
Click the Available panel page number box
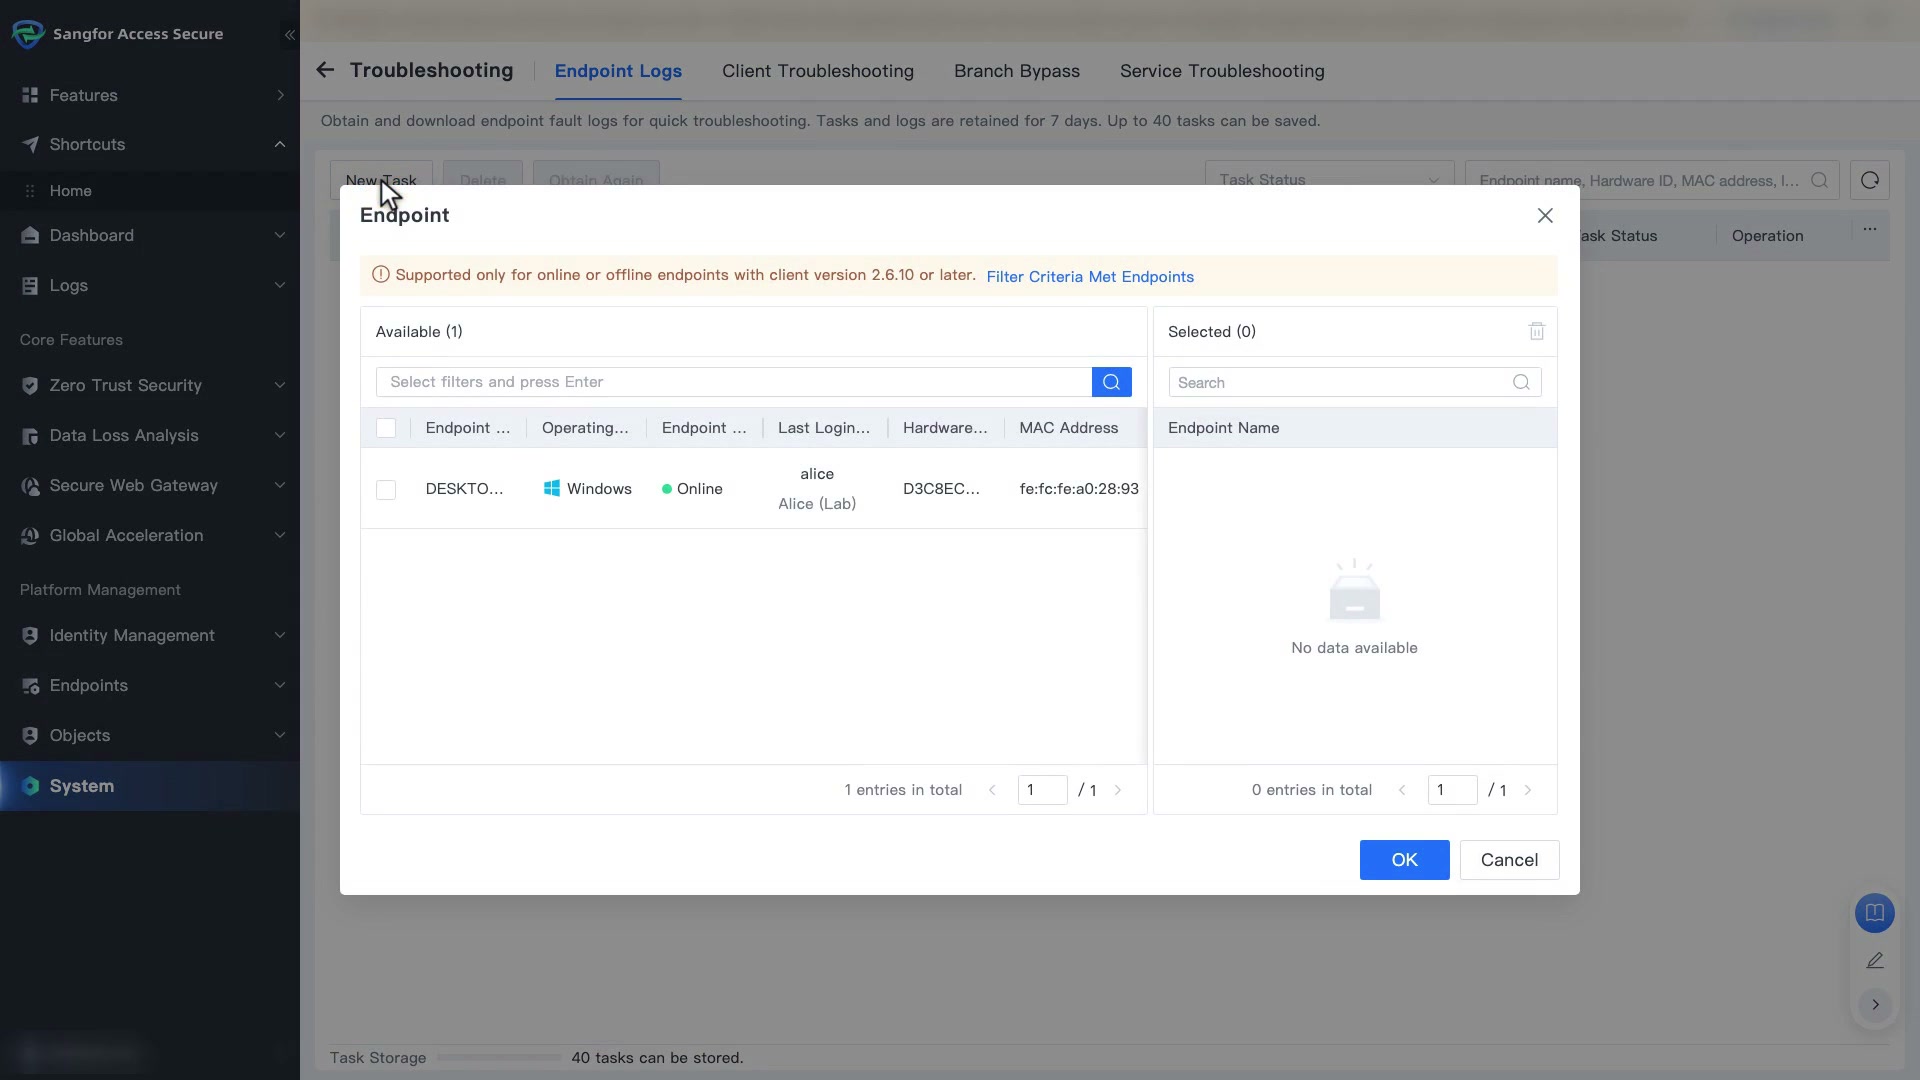1042,790
